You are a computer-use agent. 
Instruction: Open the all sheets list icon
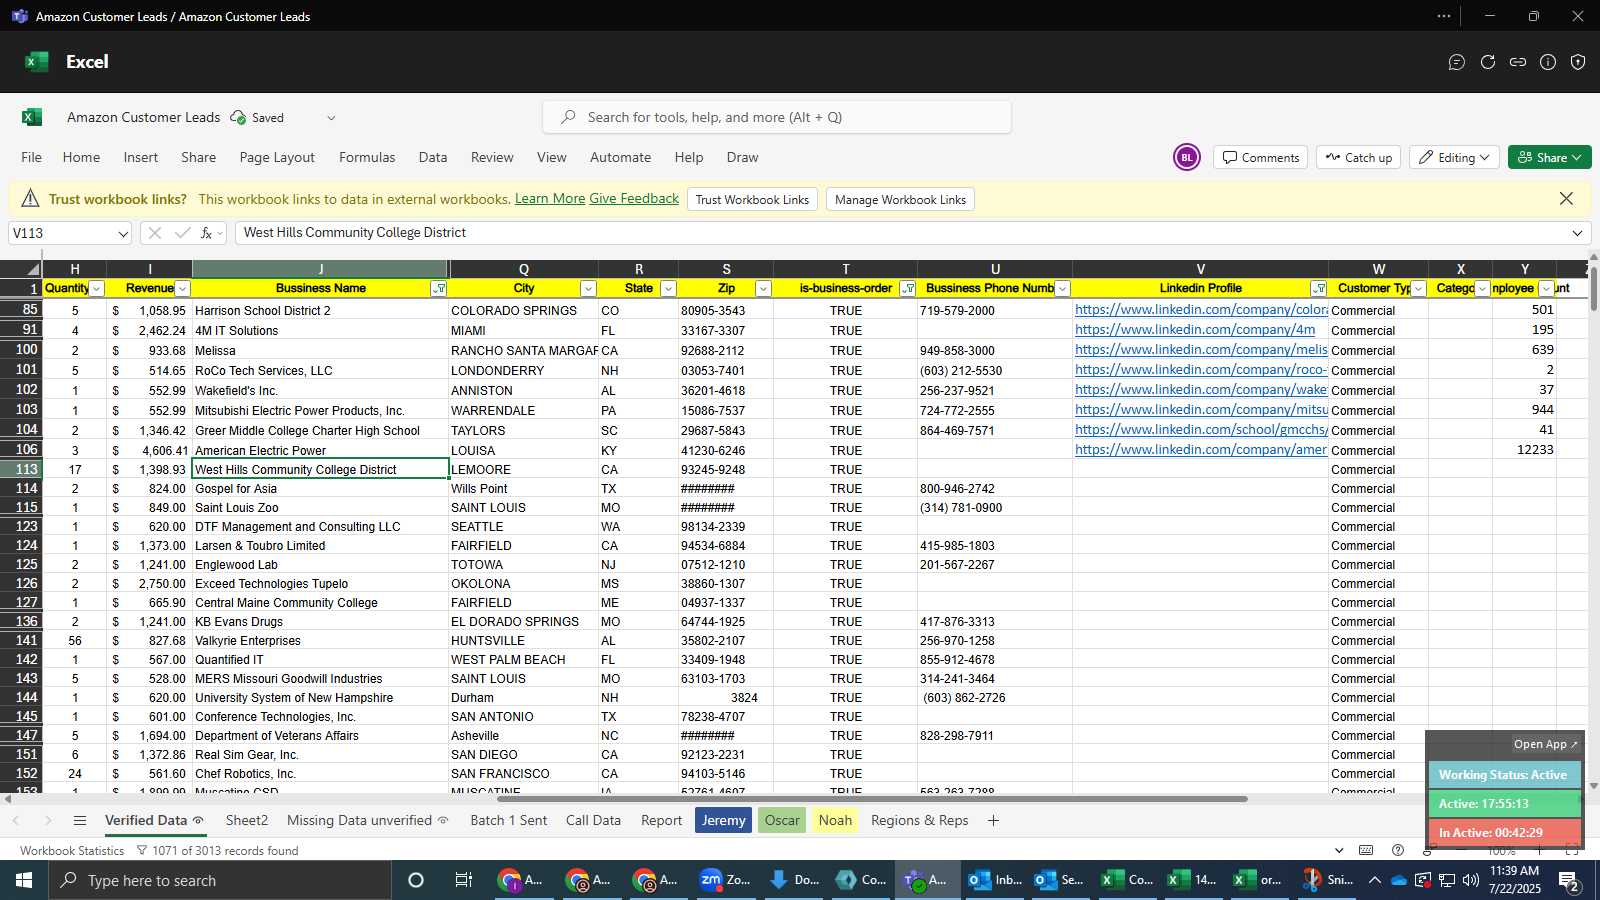point(80,820)
